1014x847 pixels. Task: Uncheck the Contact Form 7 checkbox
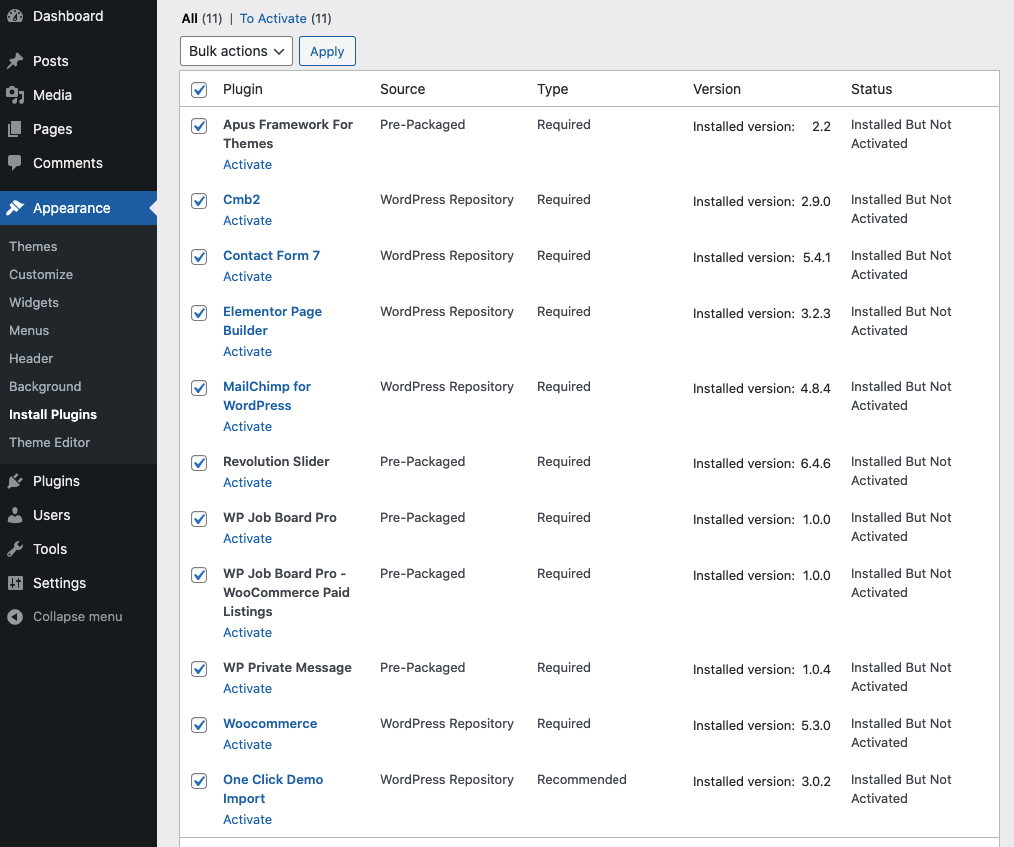coord(199,257)
